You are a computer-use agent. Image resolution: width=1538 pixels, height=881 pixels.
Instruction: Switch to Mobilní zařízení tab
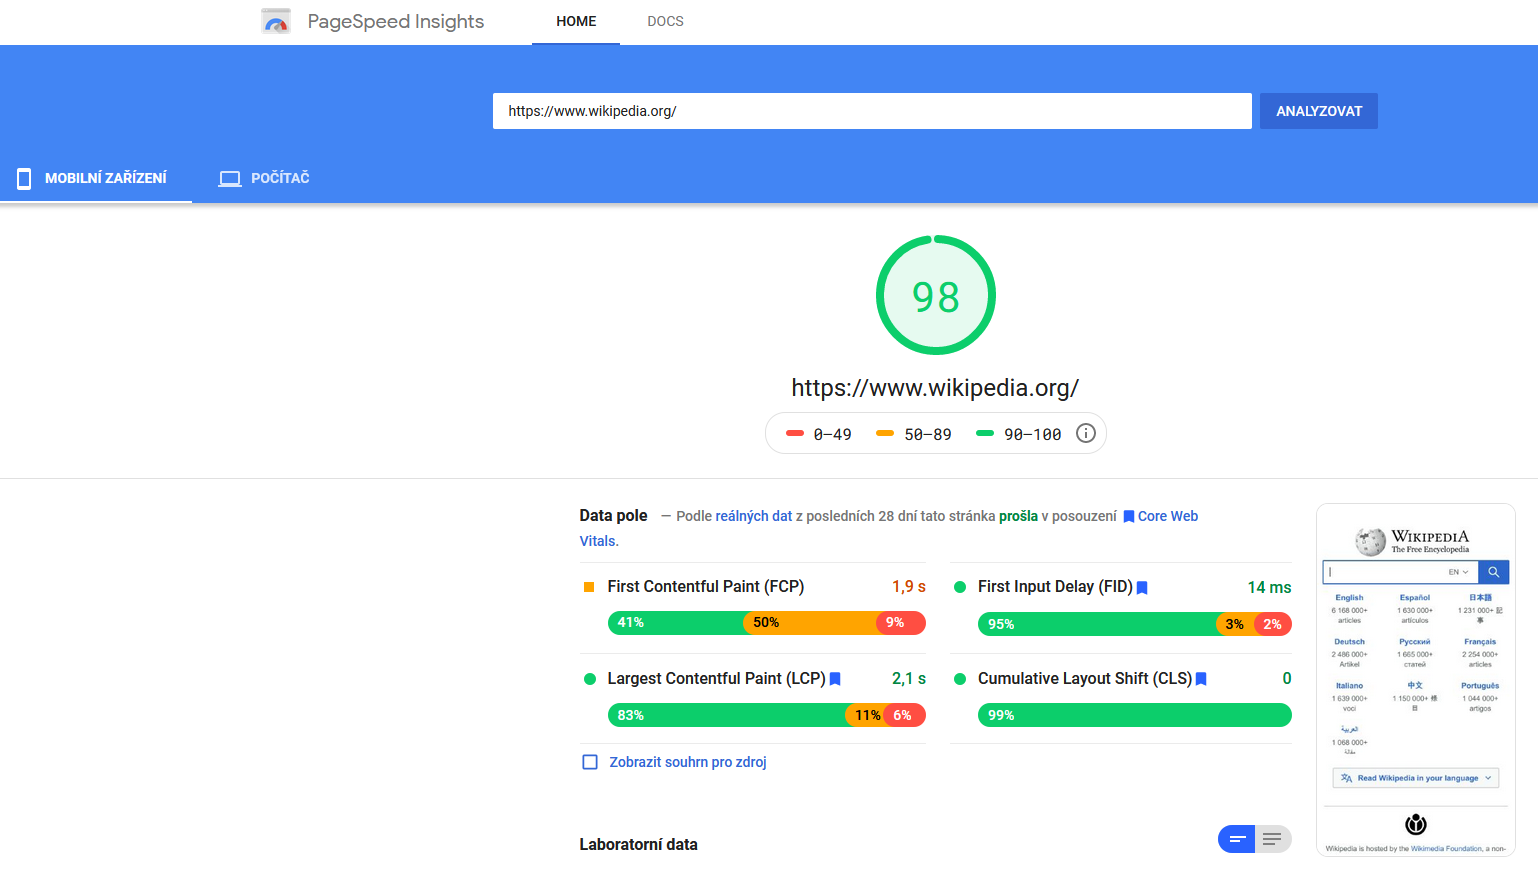tap(96, 178)
